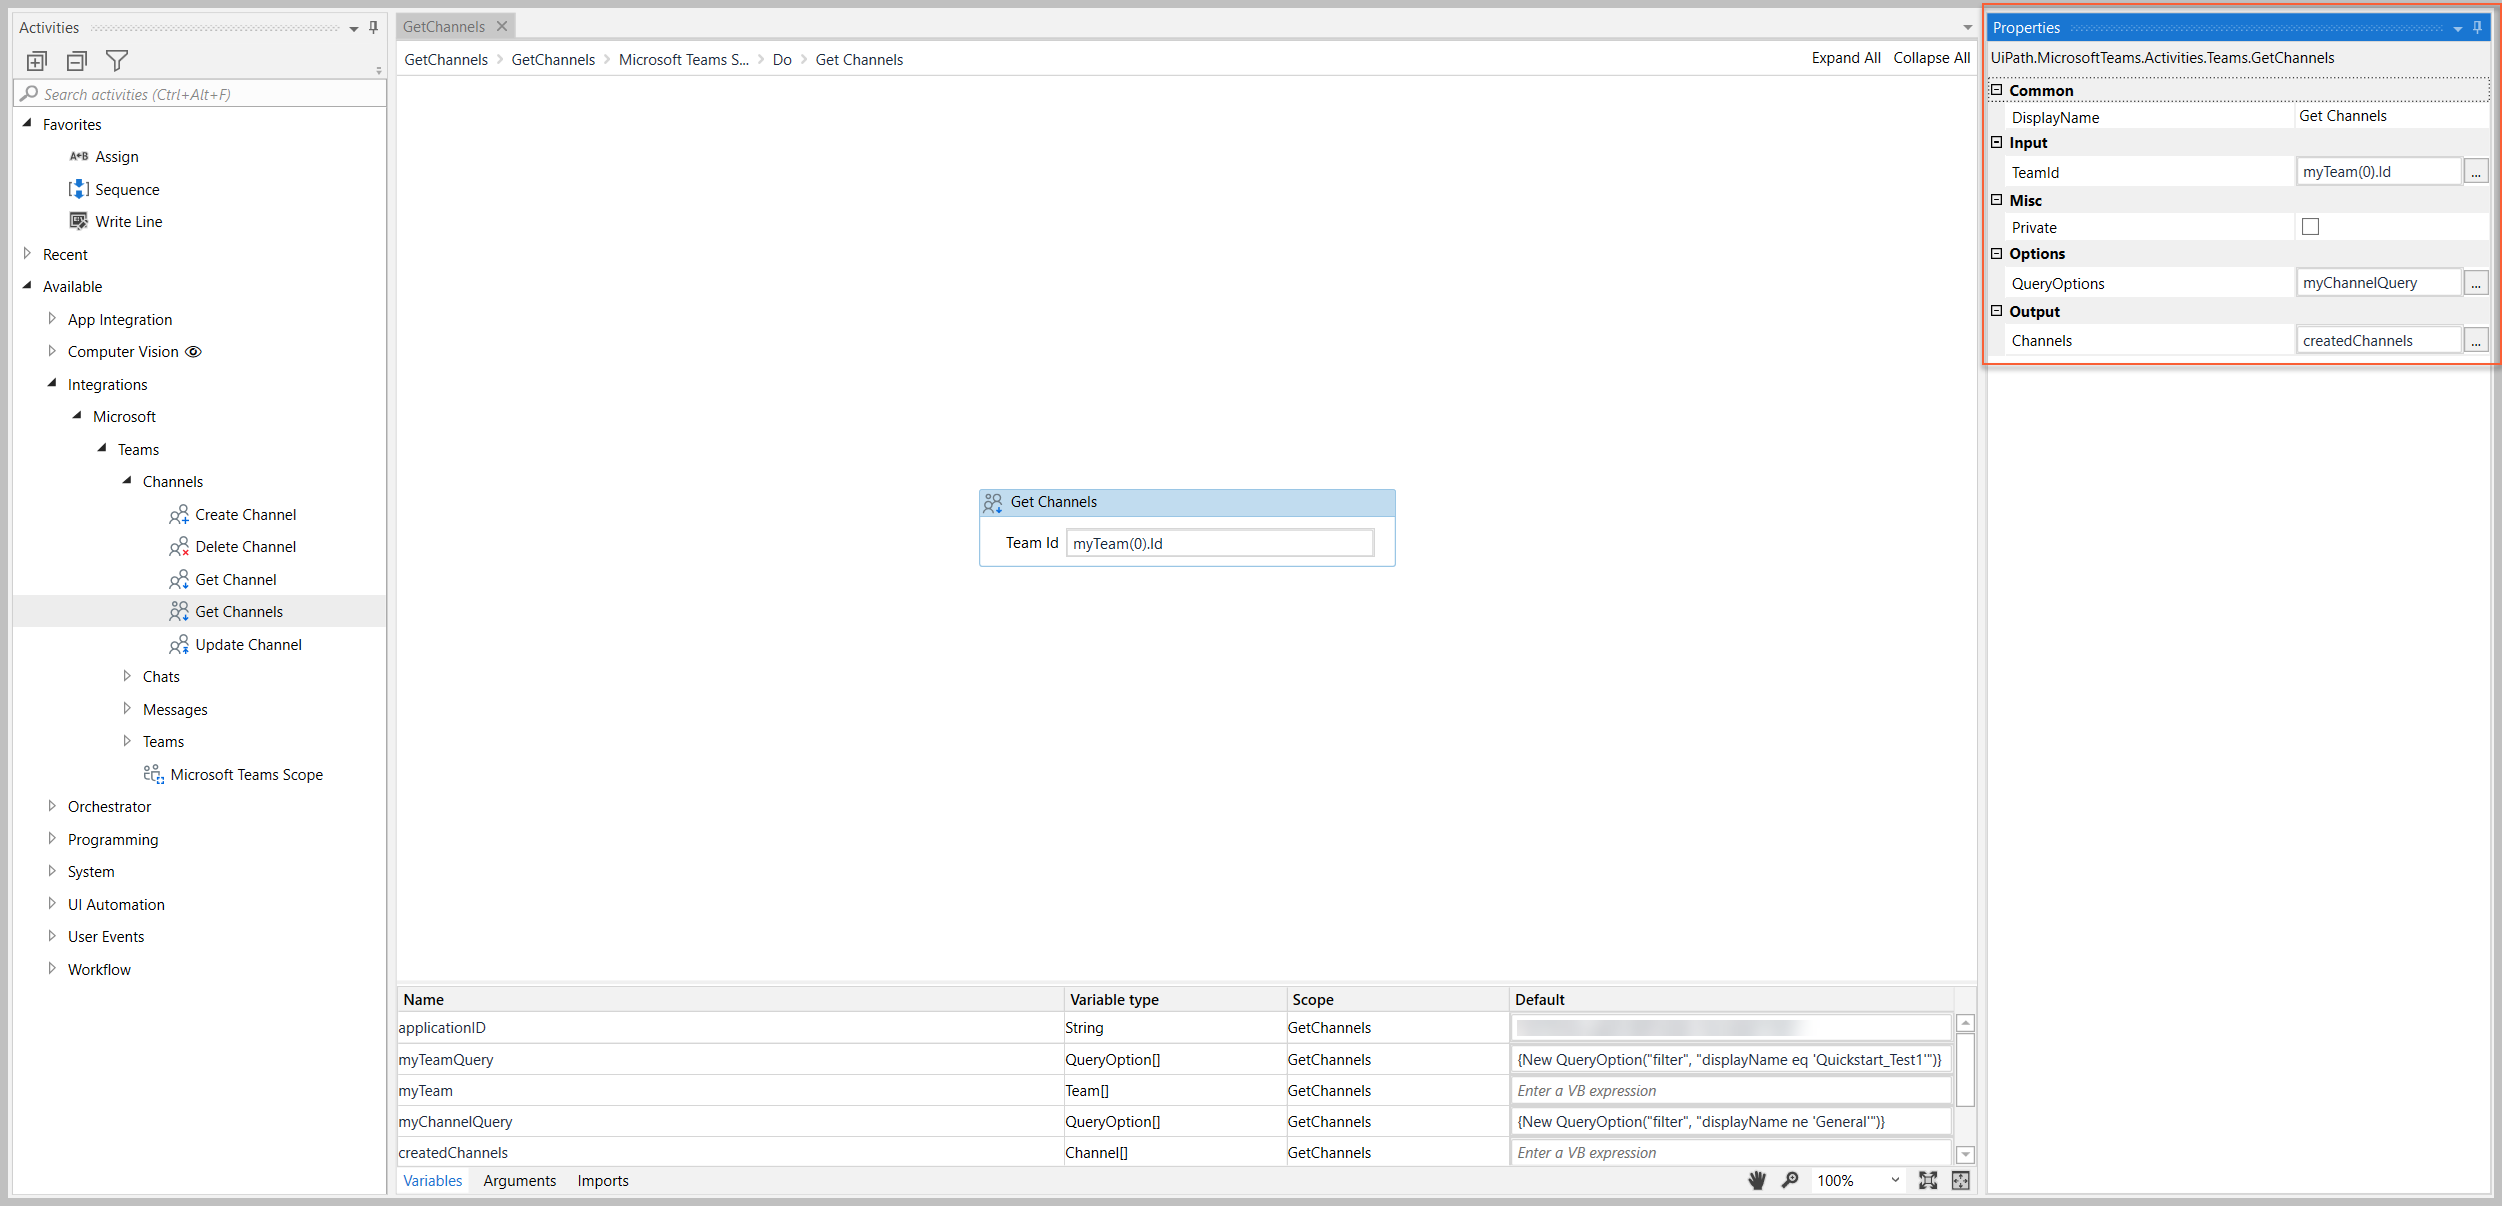This screenshot has width=2502, height=1206.
Task: Click the Get Channels icon in designer header
Action: coord(993,503)
